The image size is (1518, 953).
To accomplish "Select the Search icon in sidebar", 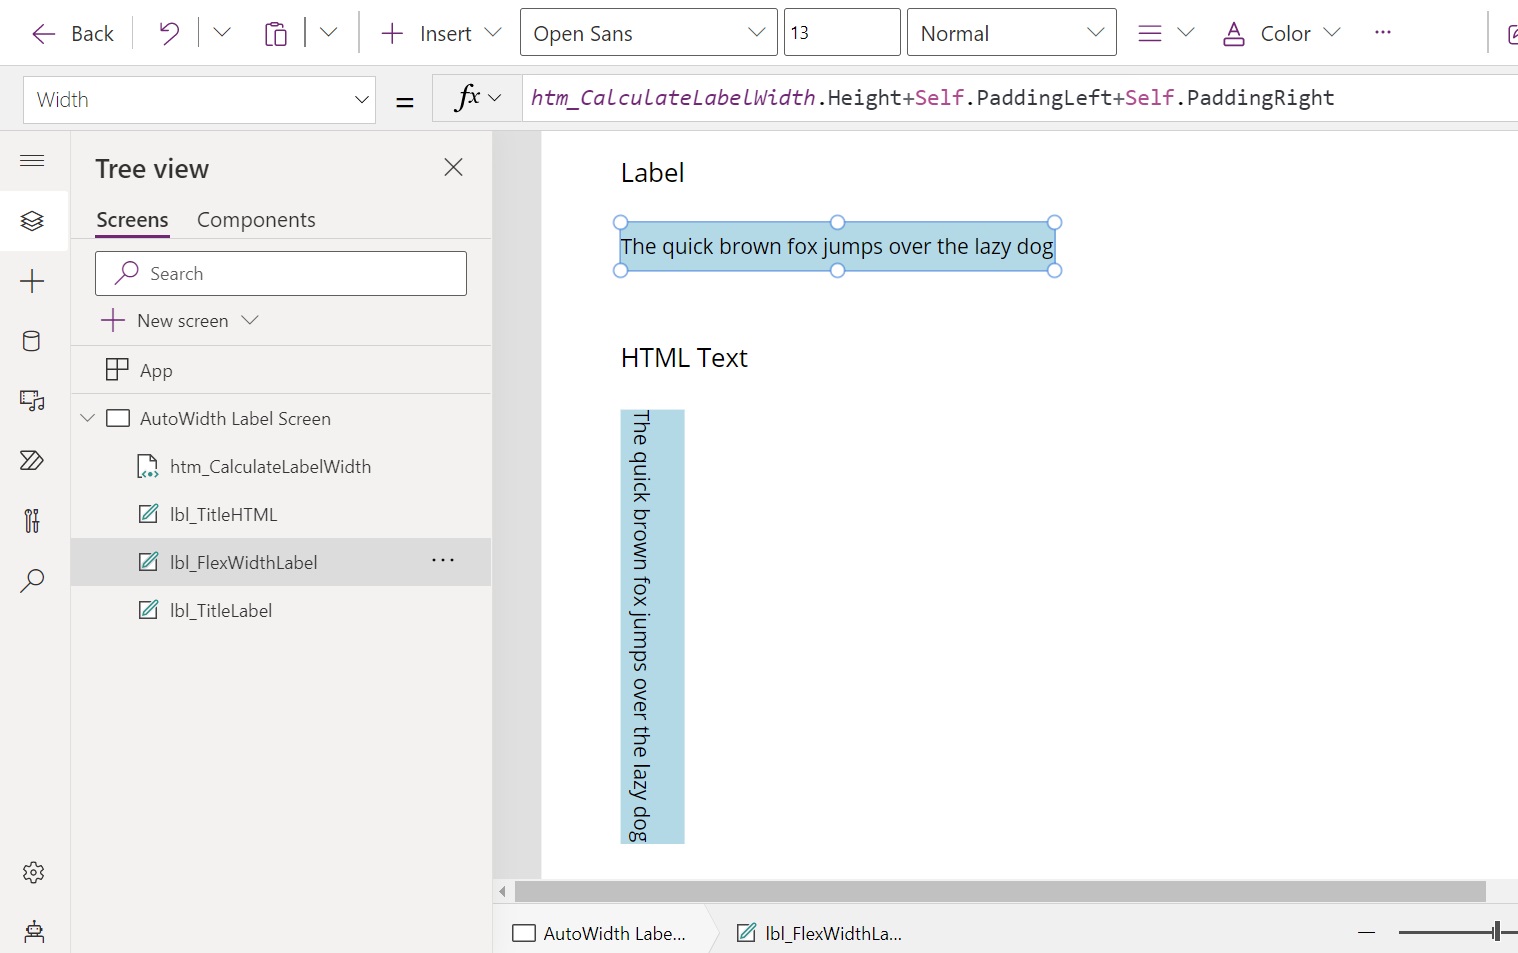I will [x=33, y=580].
